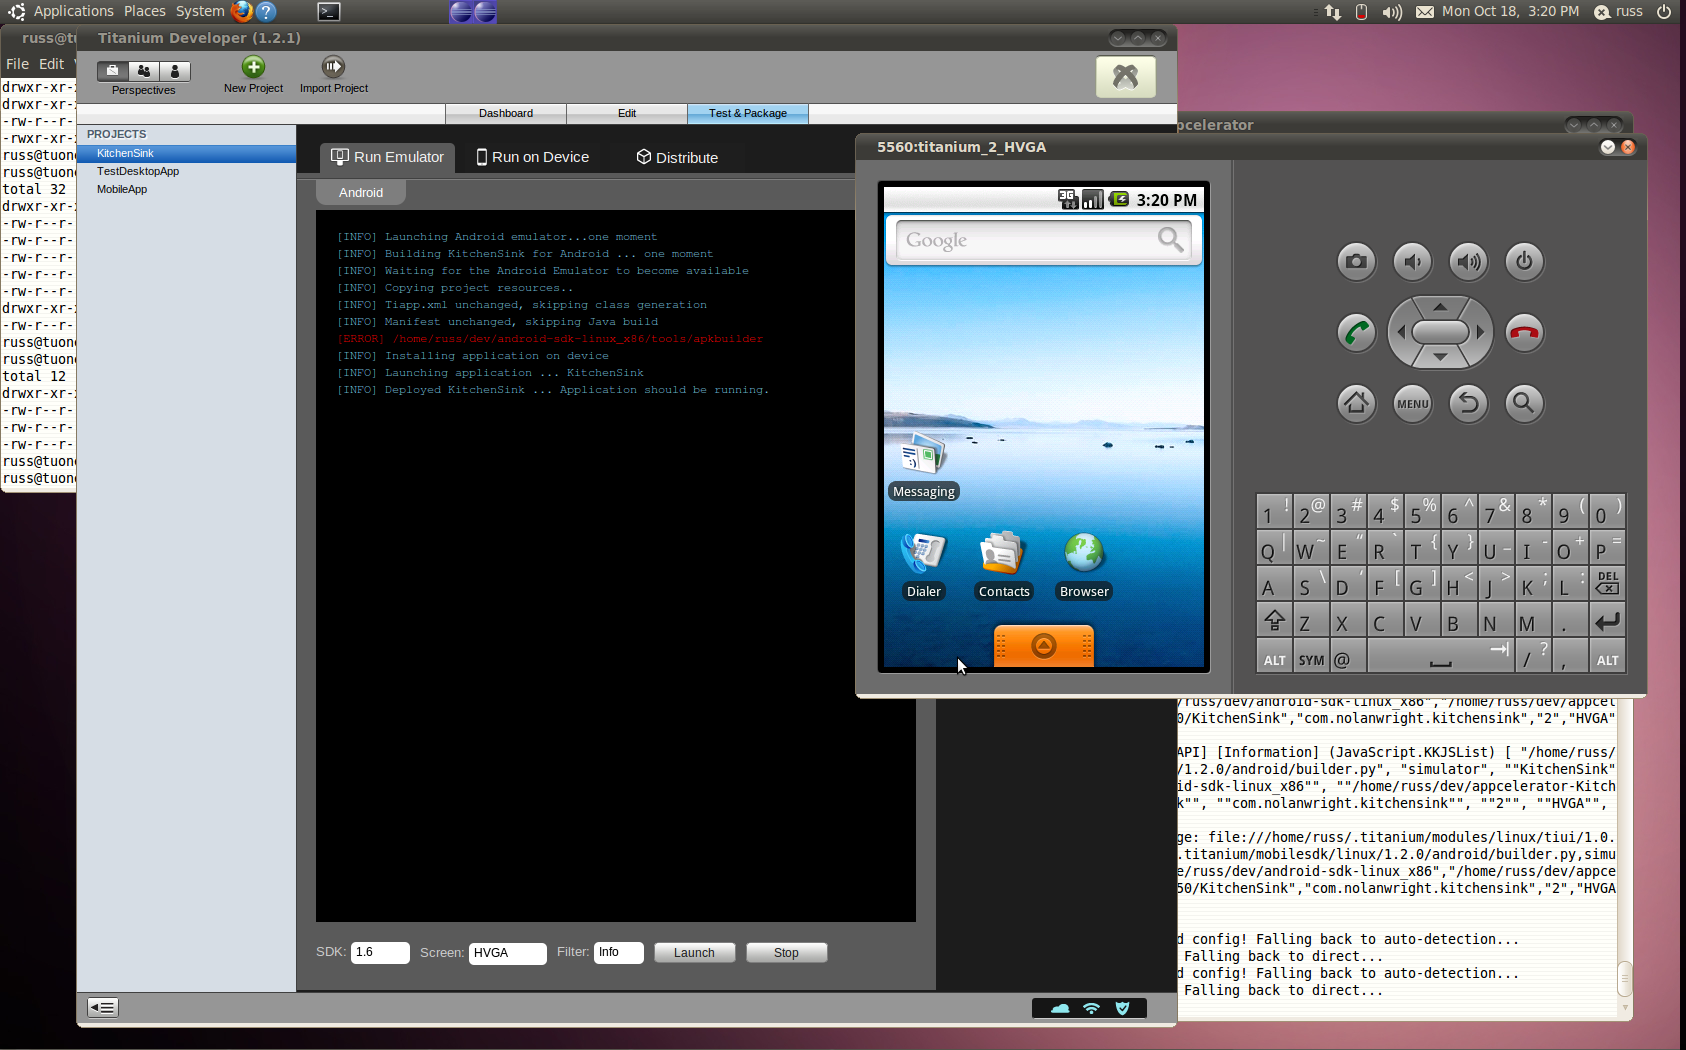
Task: Click the D-pad down arrow
Action: pyautogui.click(x=1440, y=357)
